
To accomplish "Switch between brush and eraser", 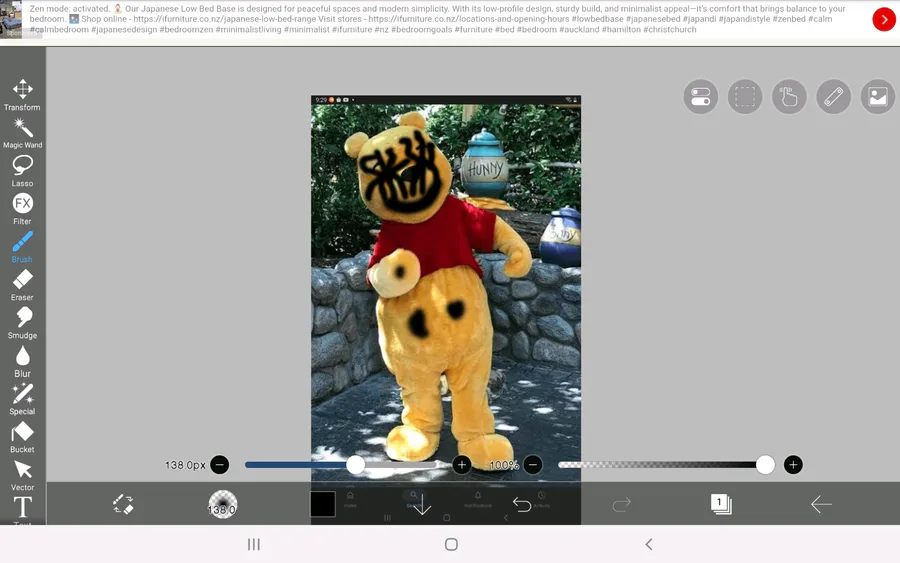I will [x=123, y=504].
